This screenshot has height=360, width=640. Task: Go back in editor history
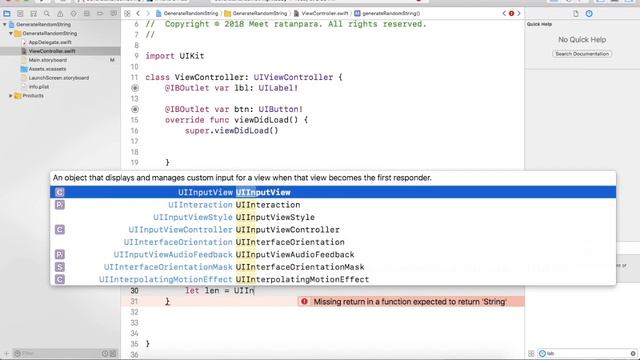pos(138,13)
